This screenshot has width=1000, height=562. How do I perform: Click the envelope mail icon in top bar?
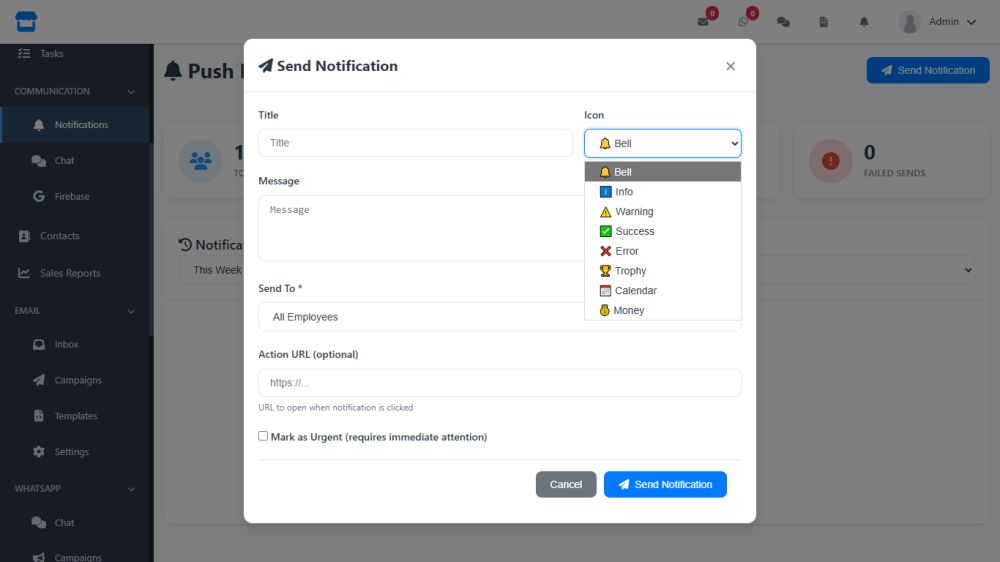pos(703,22)
